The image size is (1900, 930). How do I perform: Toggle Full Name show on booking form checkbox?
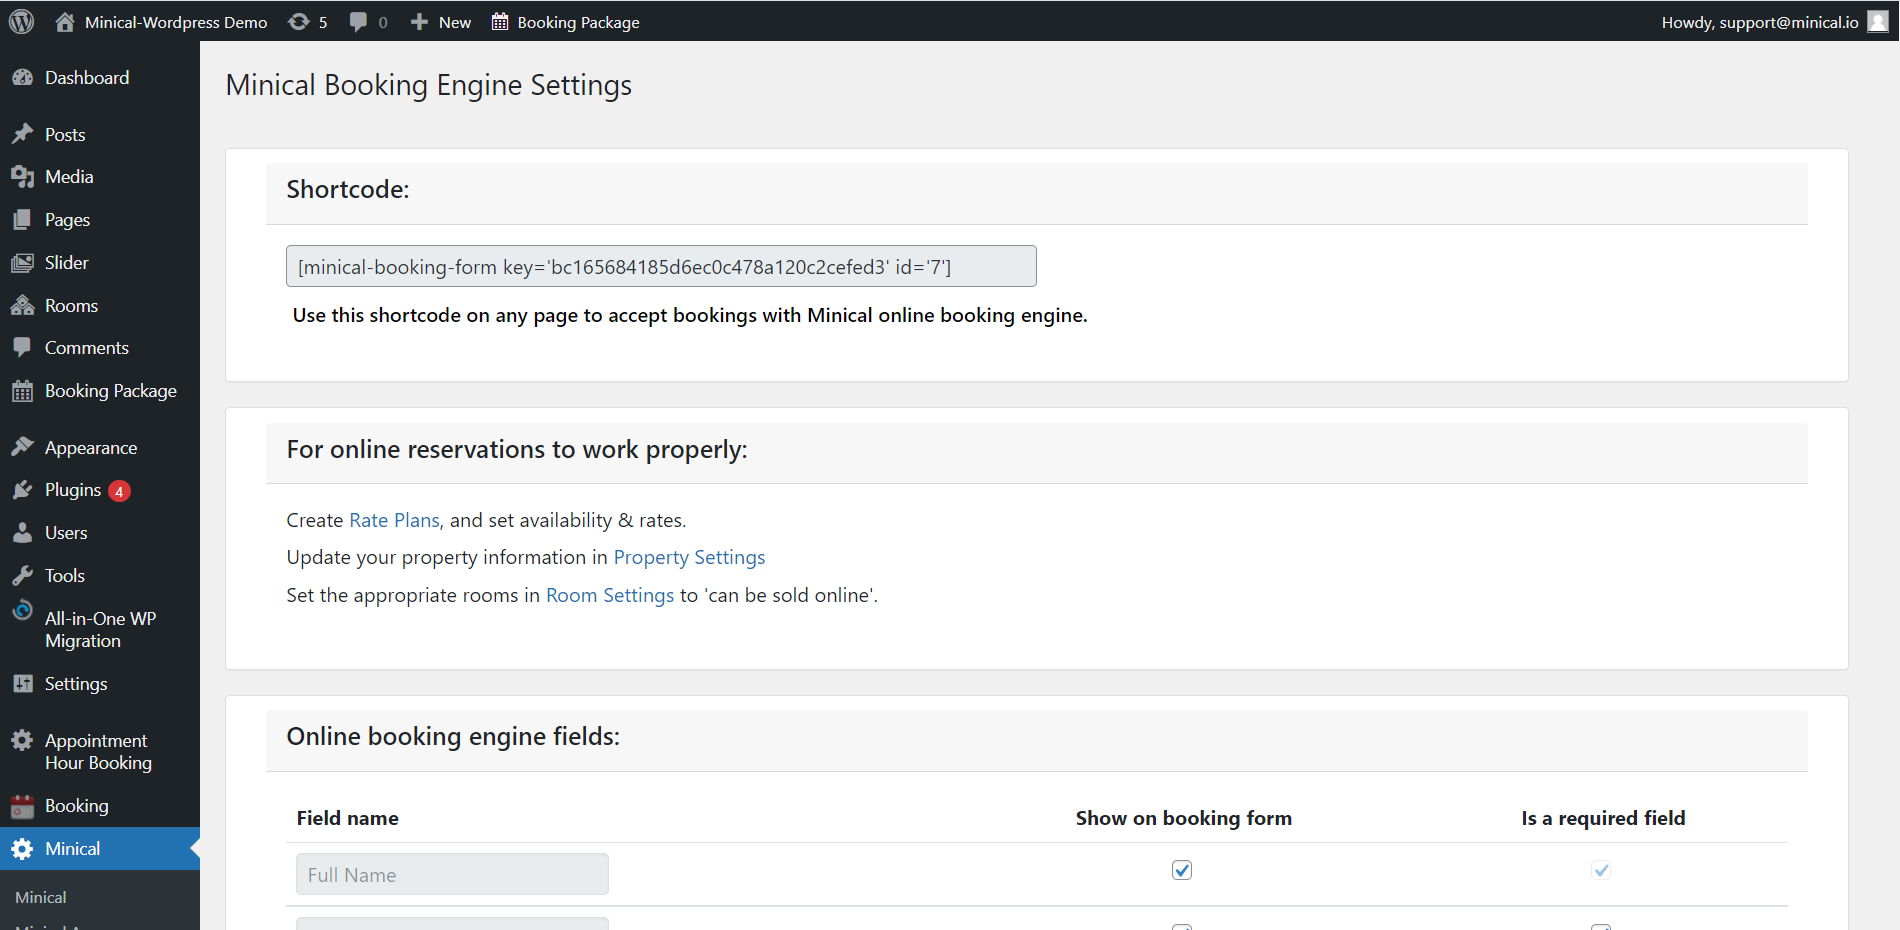point(1182,870)
